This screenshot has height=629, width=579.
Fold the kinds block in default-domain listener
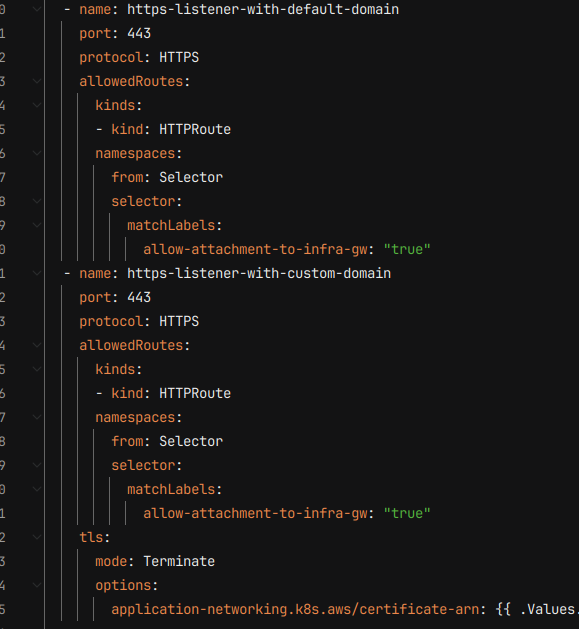point(37,106)
